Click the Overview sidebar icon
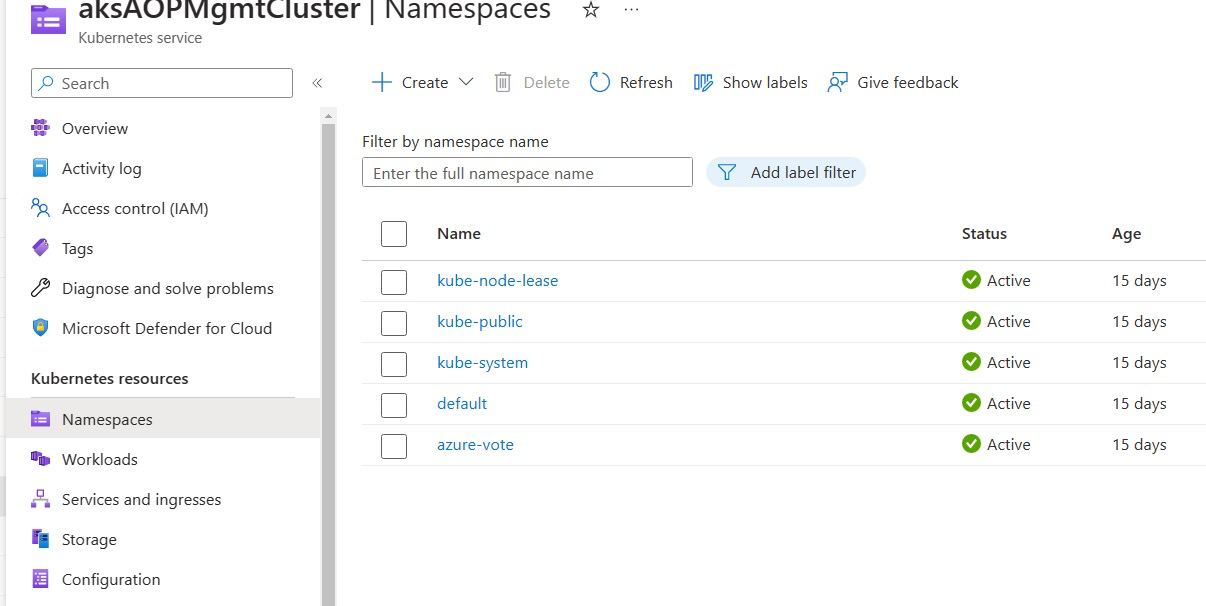This screenshot has width=1206, height=606. [40, 128]
